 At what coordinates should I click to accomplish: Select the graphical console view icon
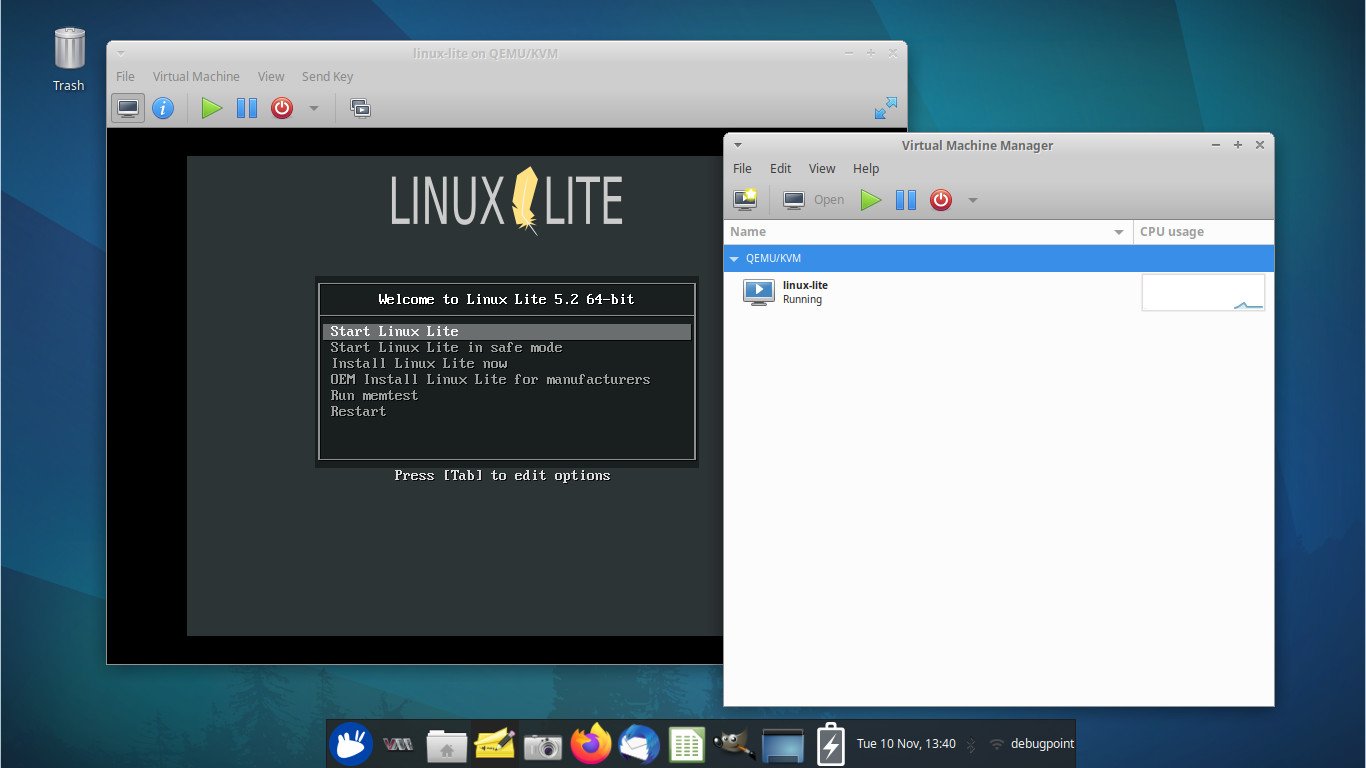click(x=128, y=108)
